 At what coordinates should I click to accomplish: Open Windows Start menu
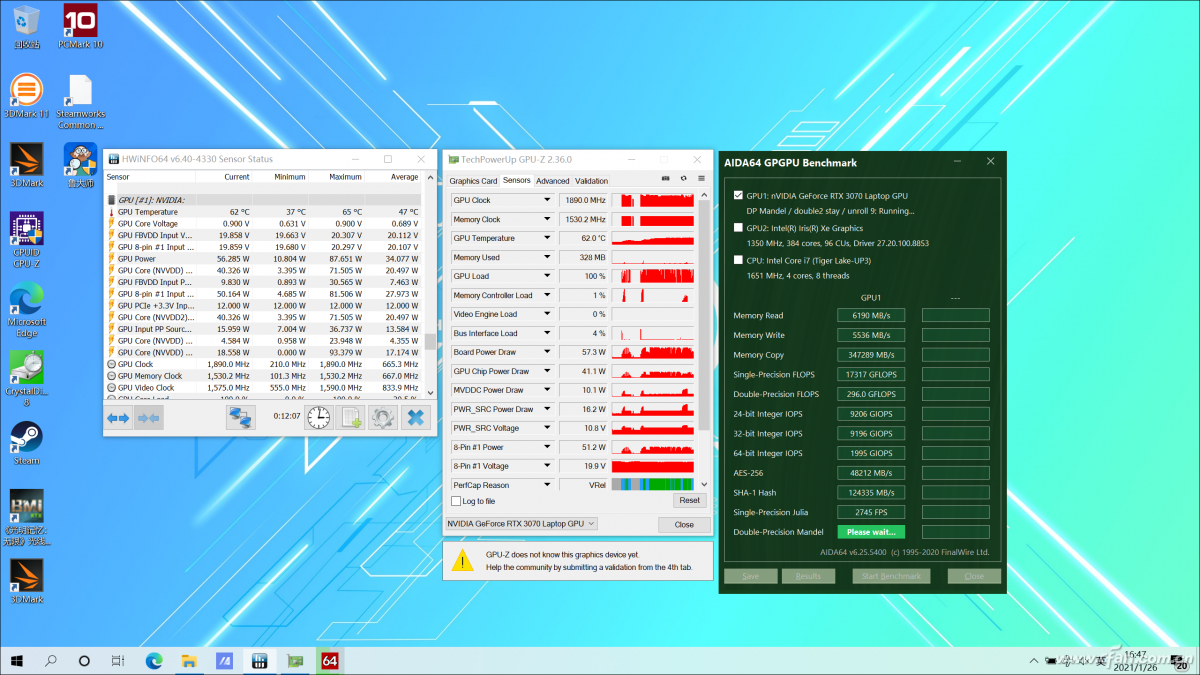click(x=17, y=661)
